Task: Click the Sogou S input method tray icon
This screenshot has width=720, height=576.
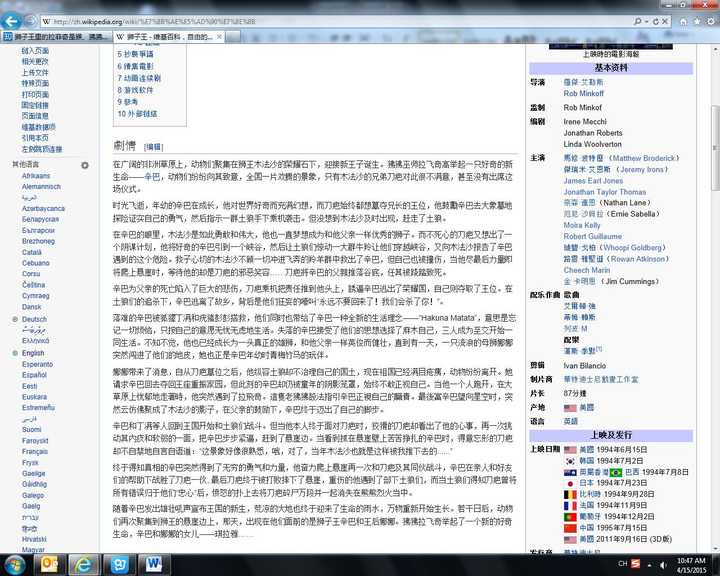Action: [x=636, y=564]
